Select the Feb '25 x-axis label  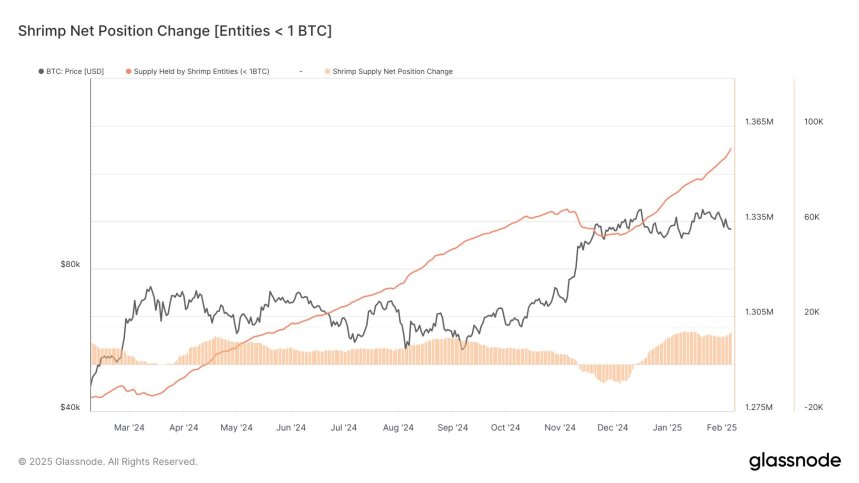click(721, 427)
